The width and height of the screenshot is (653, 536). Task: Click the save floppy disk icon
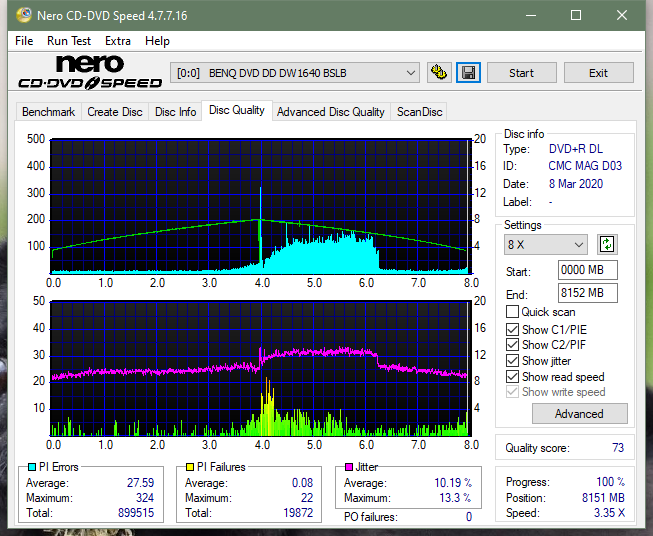click(x=469, y=73)
